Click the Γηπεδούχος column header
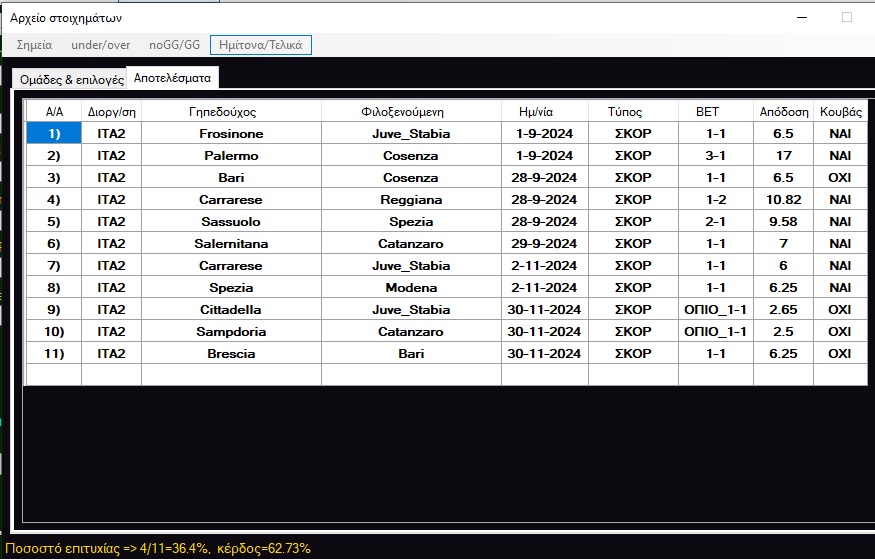This screenshot has width=875, height=559. (x=230, y=112)
